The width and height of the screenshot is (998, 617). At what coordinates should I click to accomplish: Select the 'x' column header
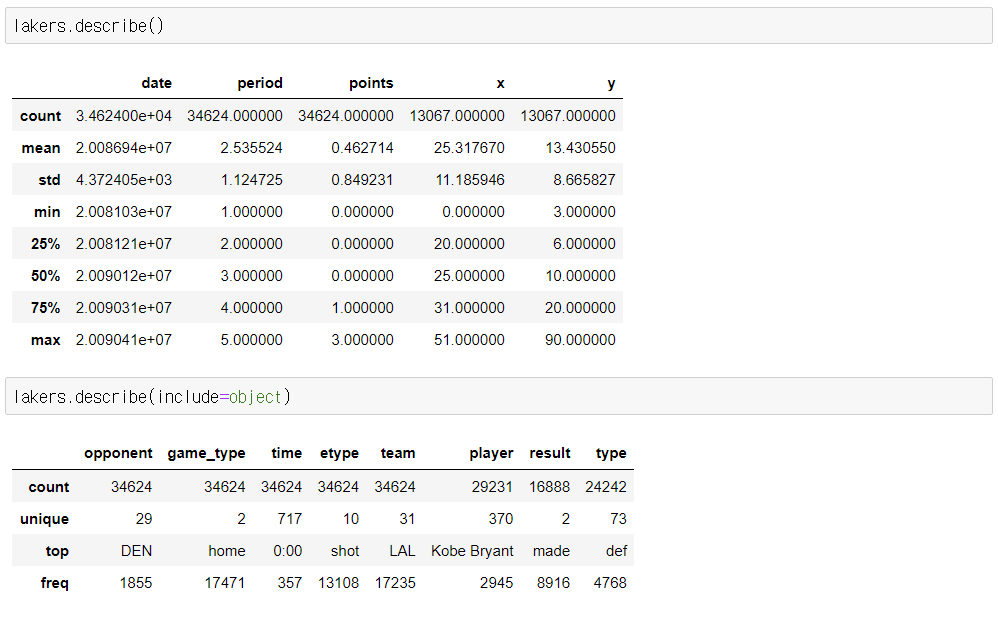pyautogui.click(x=500, y=83)
